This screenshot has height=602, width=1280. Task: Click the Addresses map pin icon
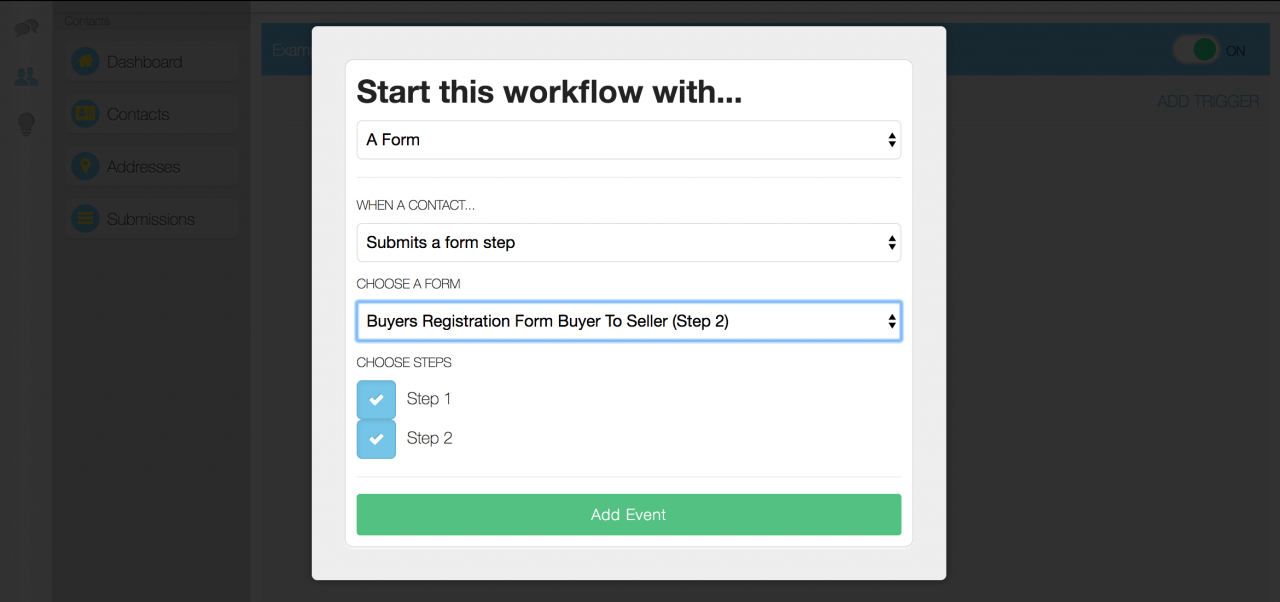point(84,166)
